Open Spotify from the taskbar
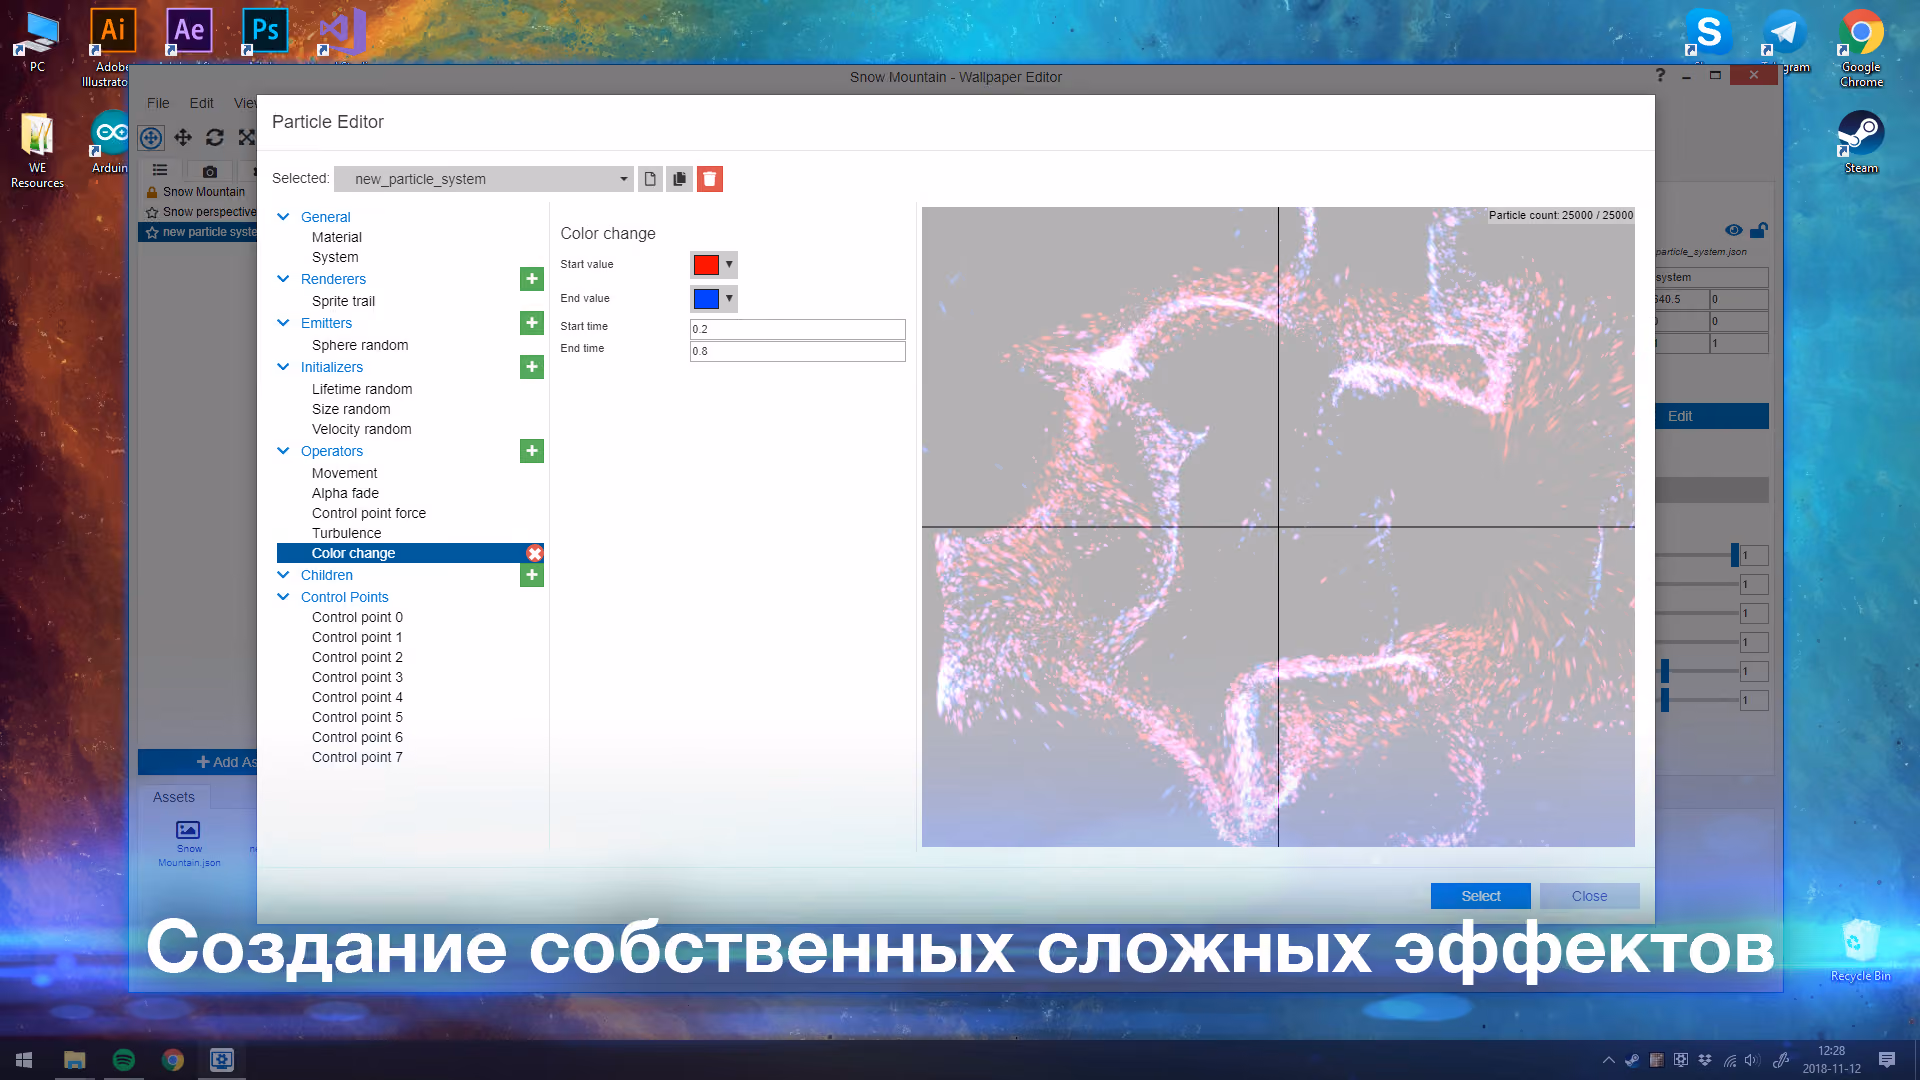This screenshot has height=1080, width=1920. [x=124, y=1060]
